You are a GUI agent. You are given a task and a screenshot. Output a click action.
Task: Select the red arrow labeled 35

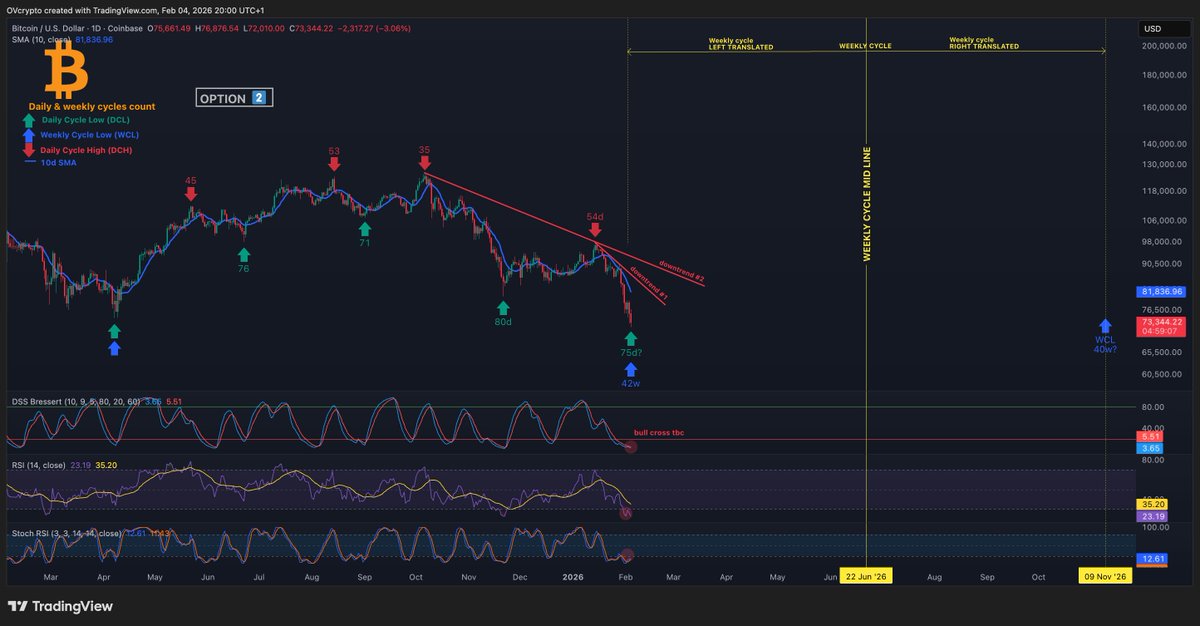(x=424, y=164)
